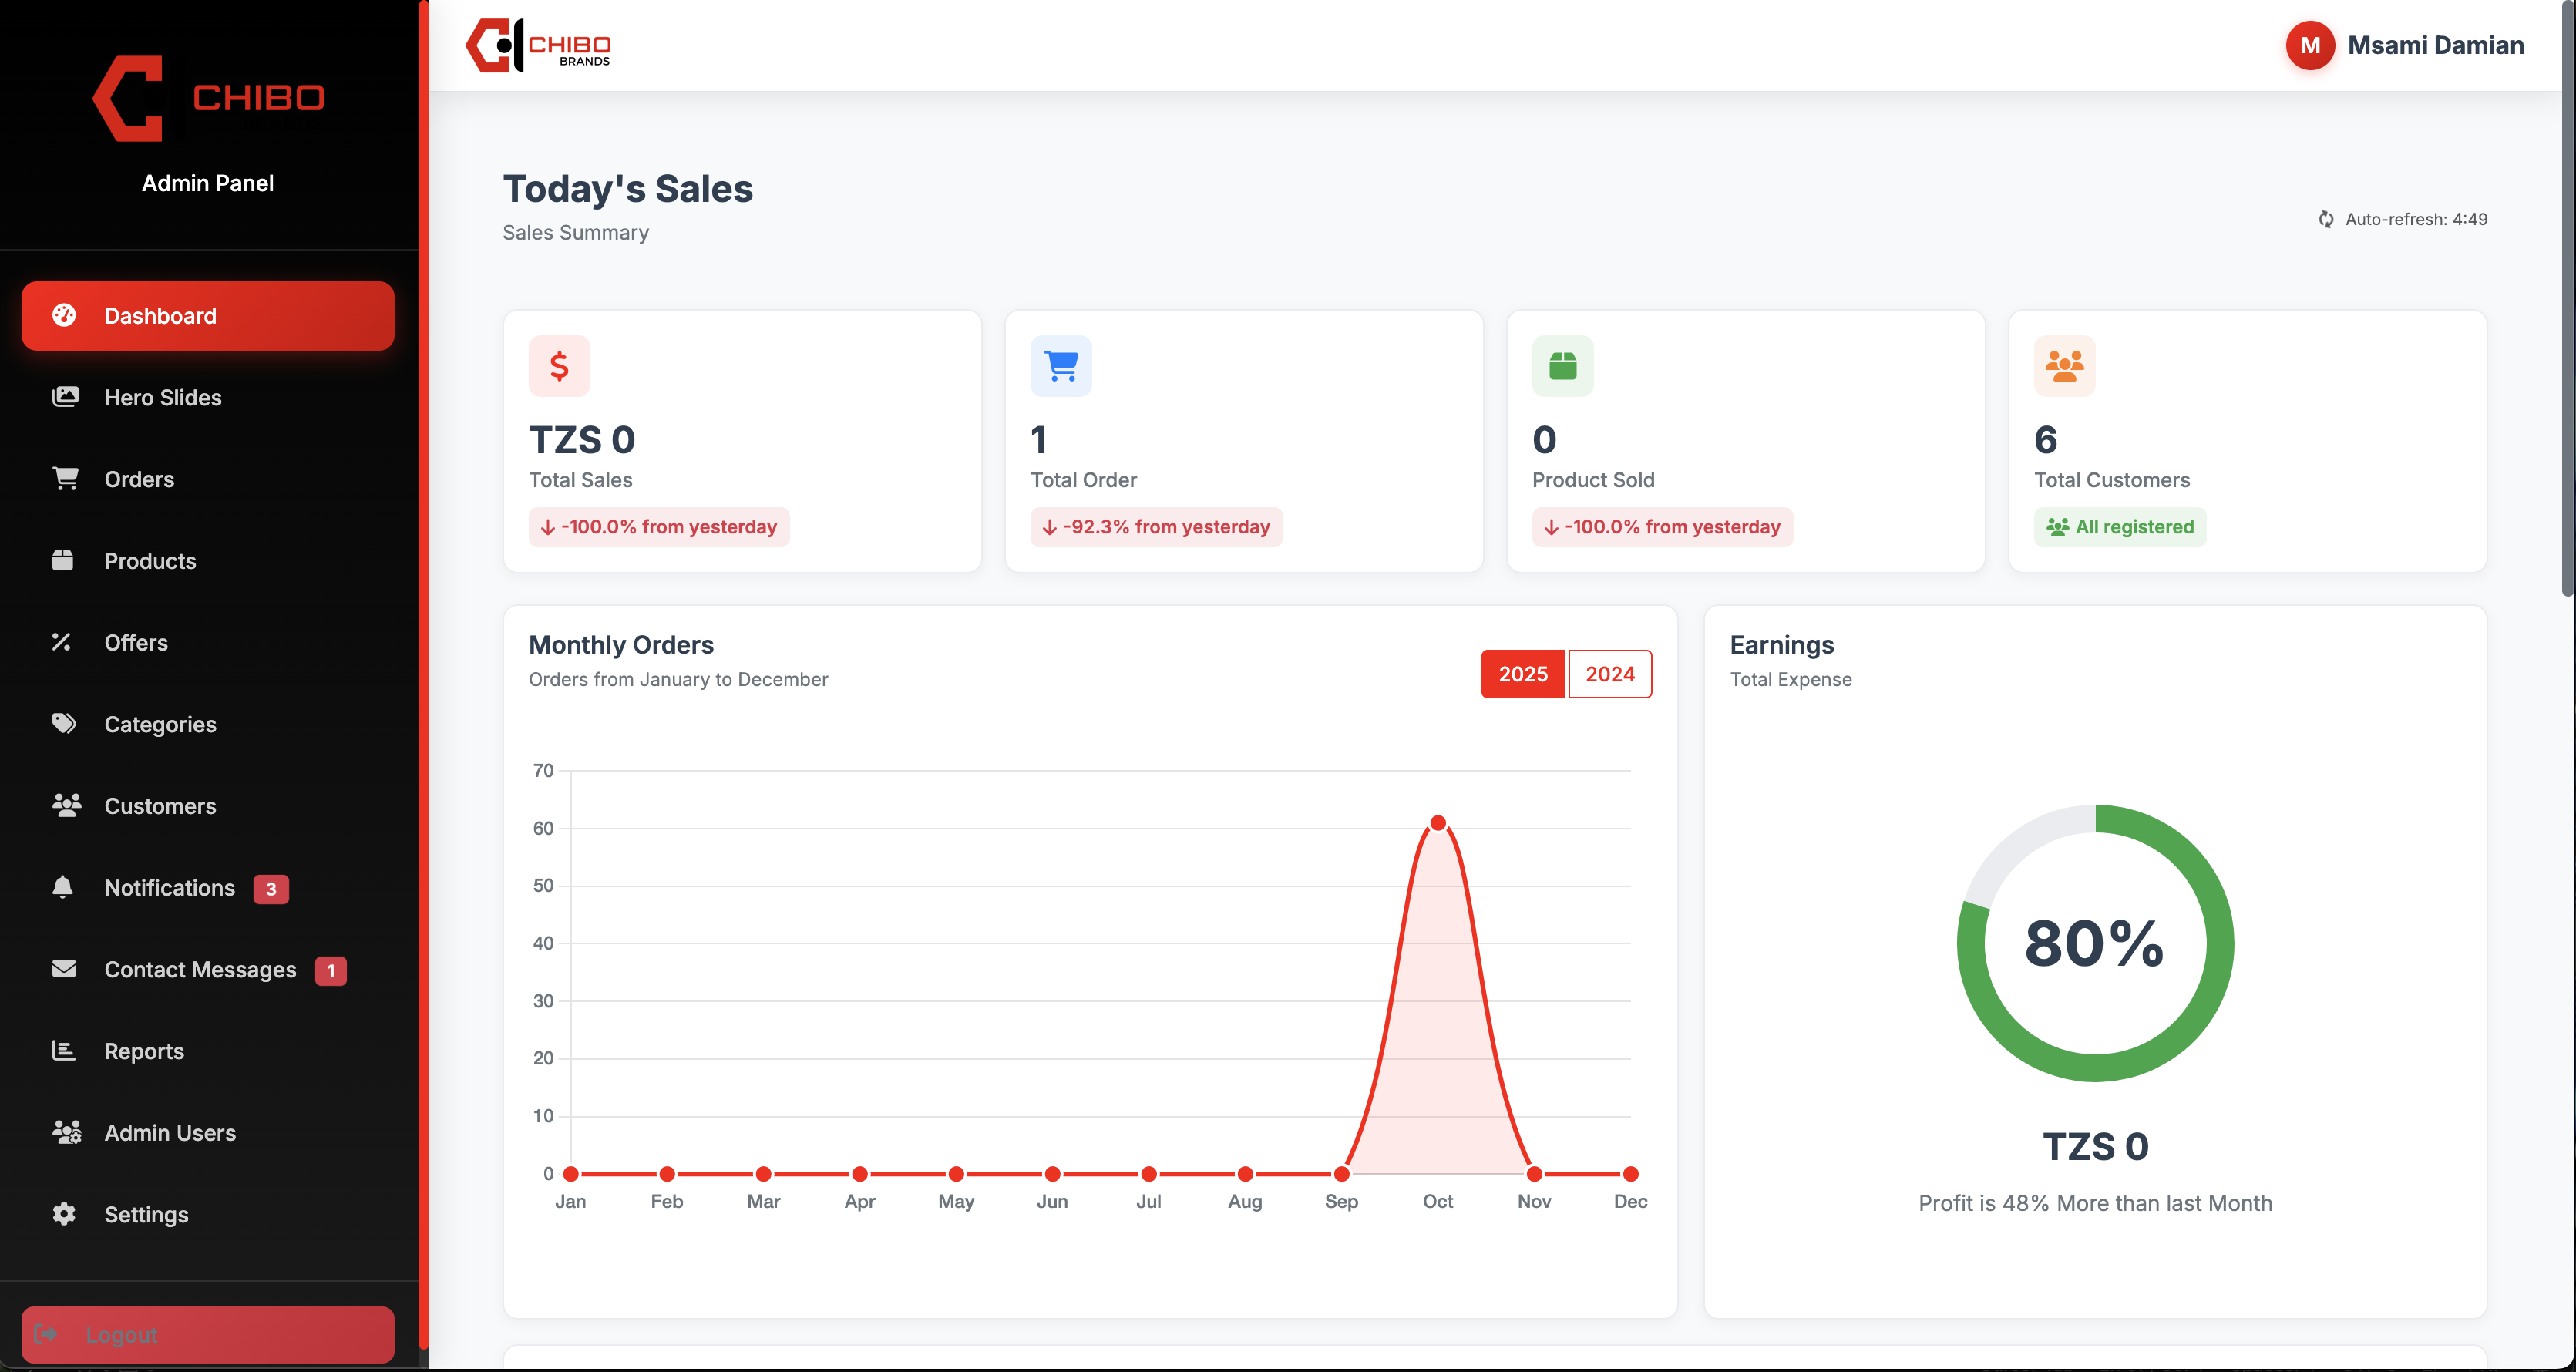The height and width of the screenshot is (1372, 2576).
Task: Click the blue cart Total Order icon
Action: 1060,366
